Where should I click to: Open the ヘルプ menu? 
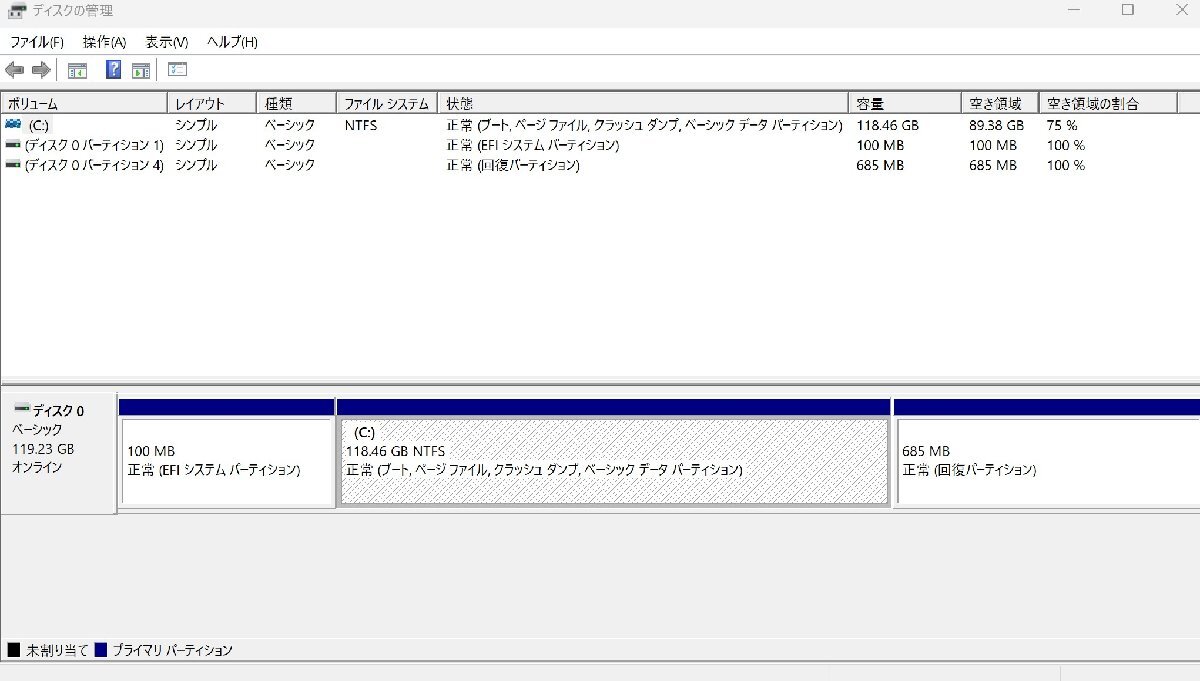click(x=229, y=42)
